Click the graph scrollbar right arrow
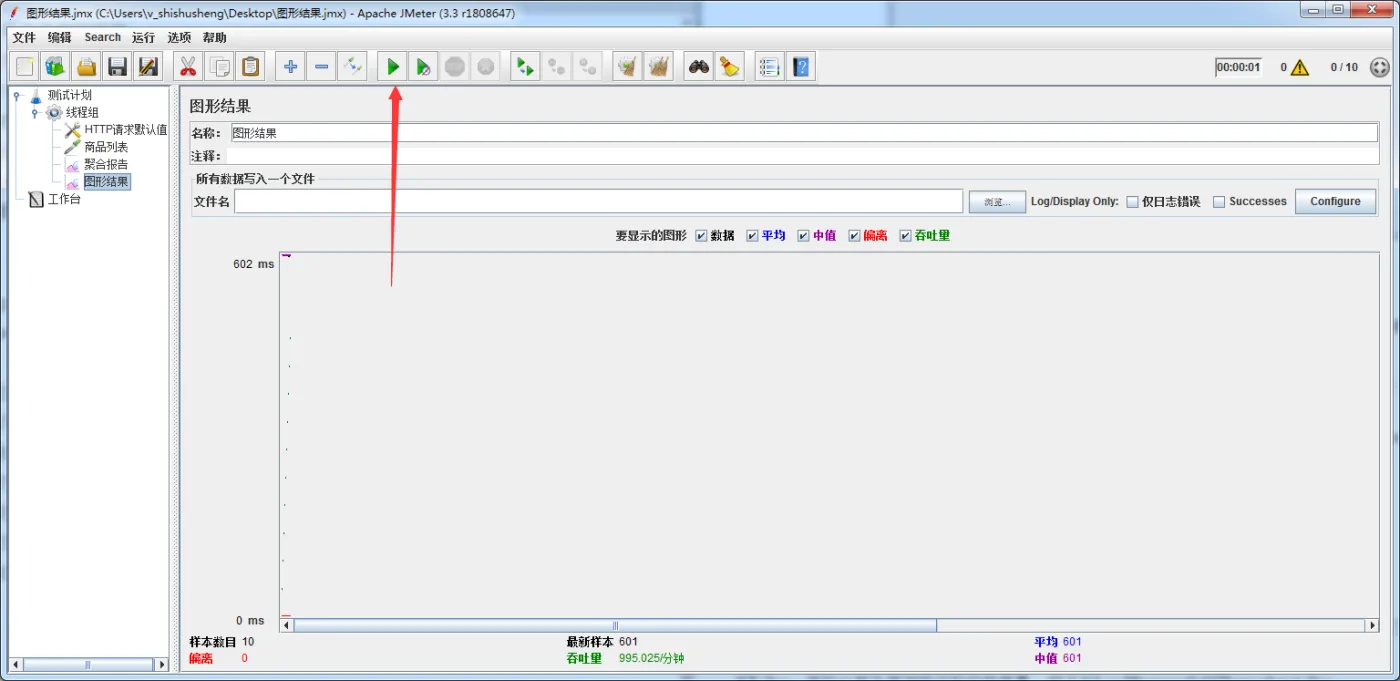Image resolution: width=1400 pixels, height=681 pixels. point(1372,625)
